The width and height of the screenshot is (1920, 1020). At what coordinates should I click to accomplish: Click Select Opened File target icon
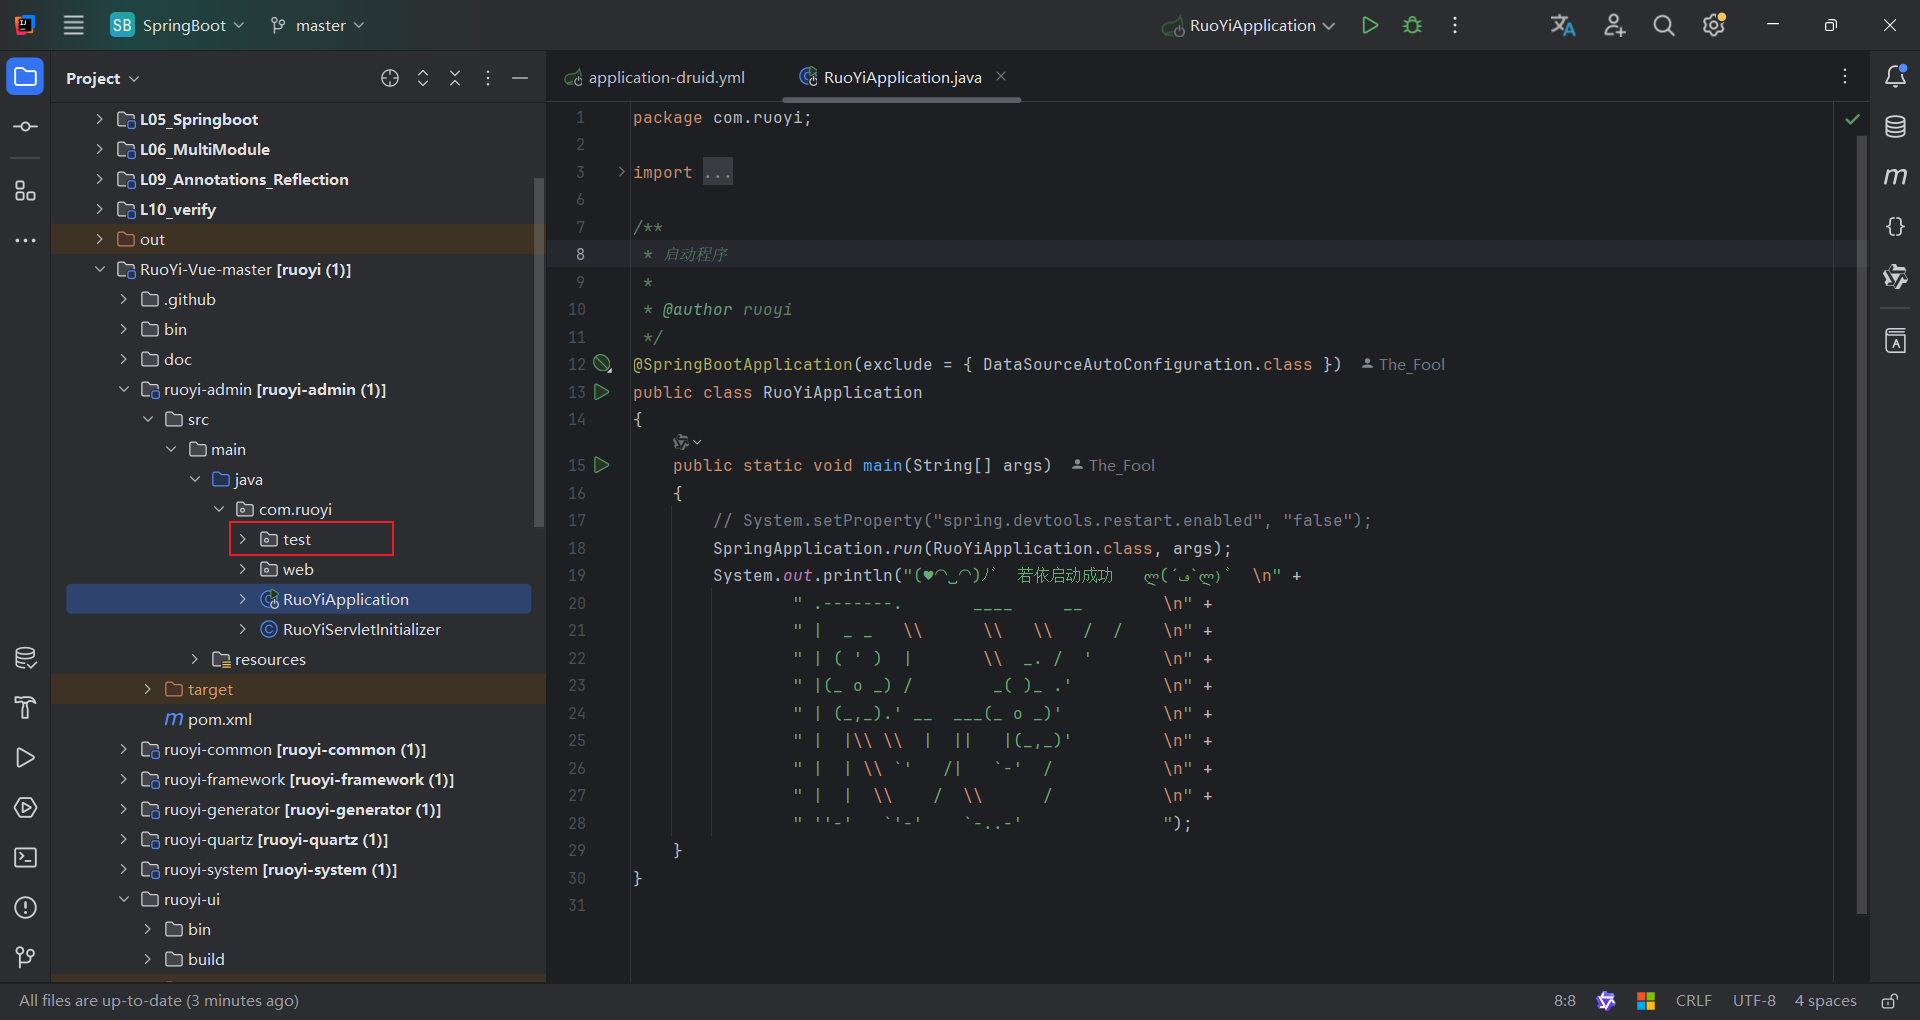(390, 78)
